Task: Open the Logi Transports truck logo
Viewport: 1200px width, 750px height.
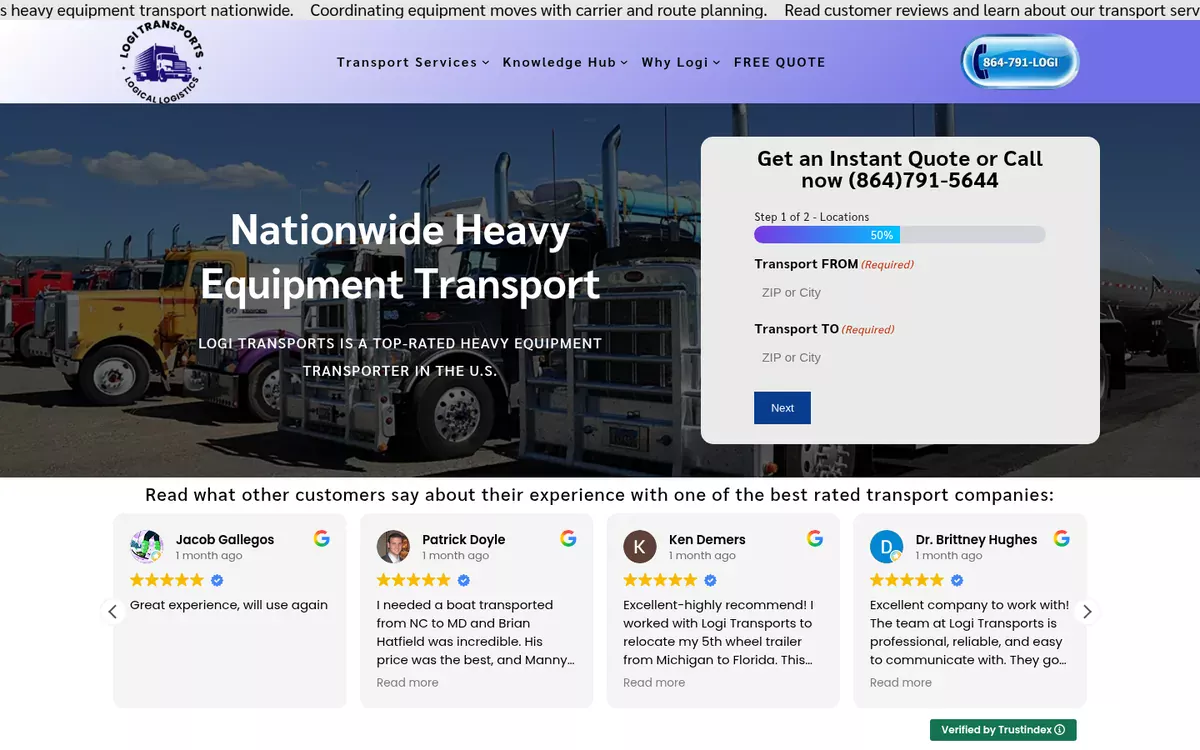Action: 162,62
